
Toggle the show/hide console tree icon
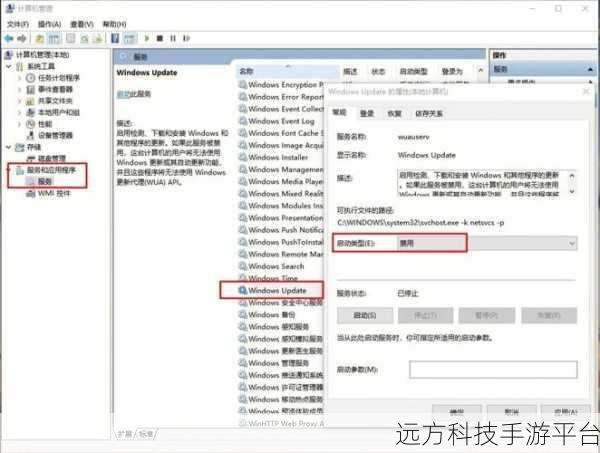[54, 38]
